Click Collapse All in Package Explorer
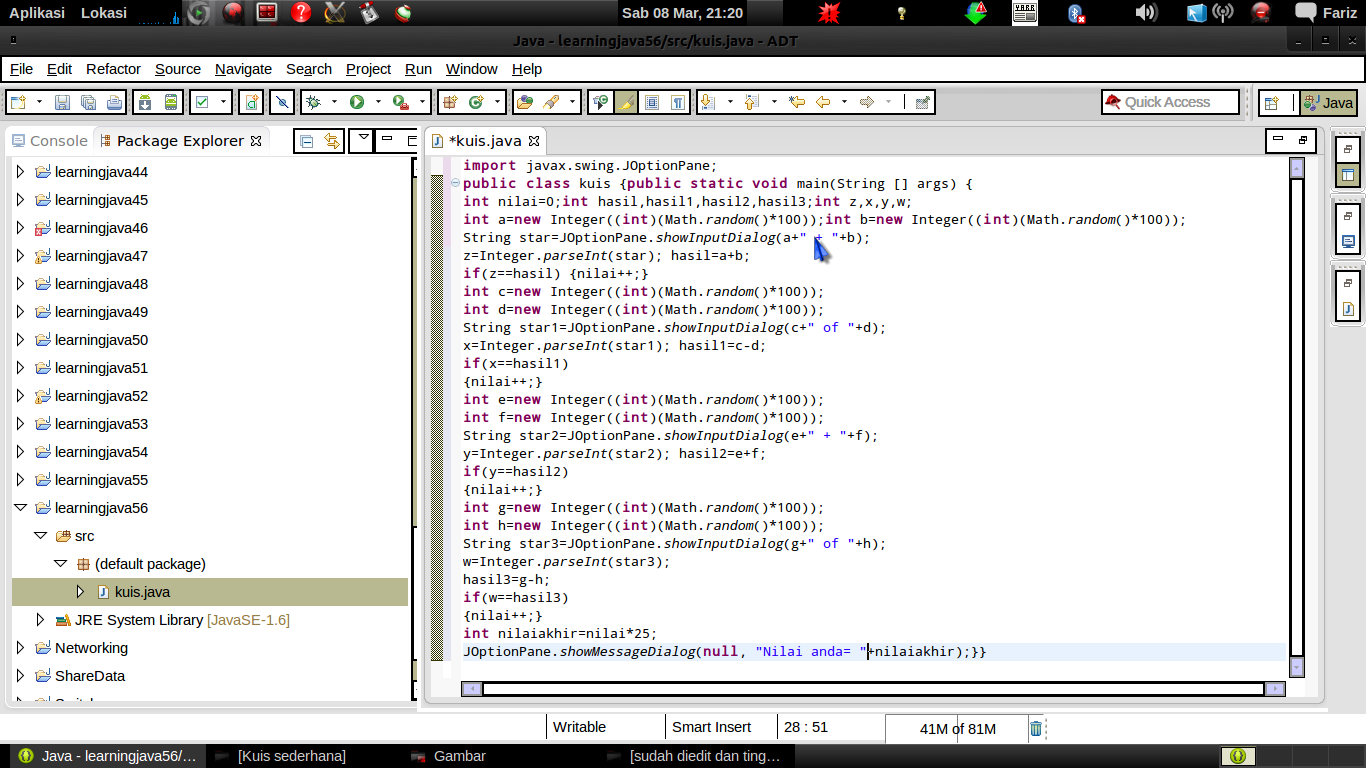 307,141
